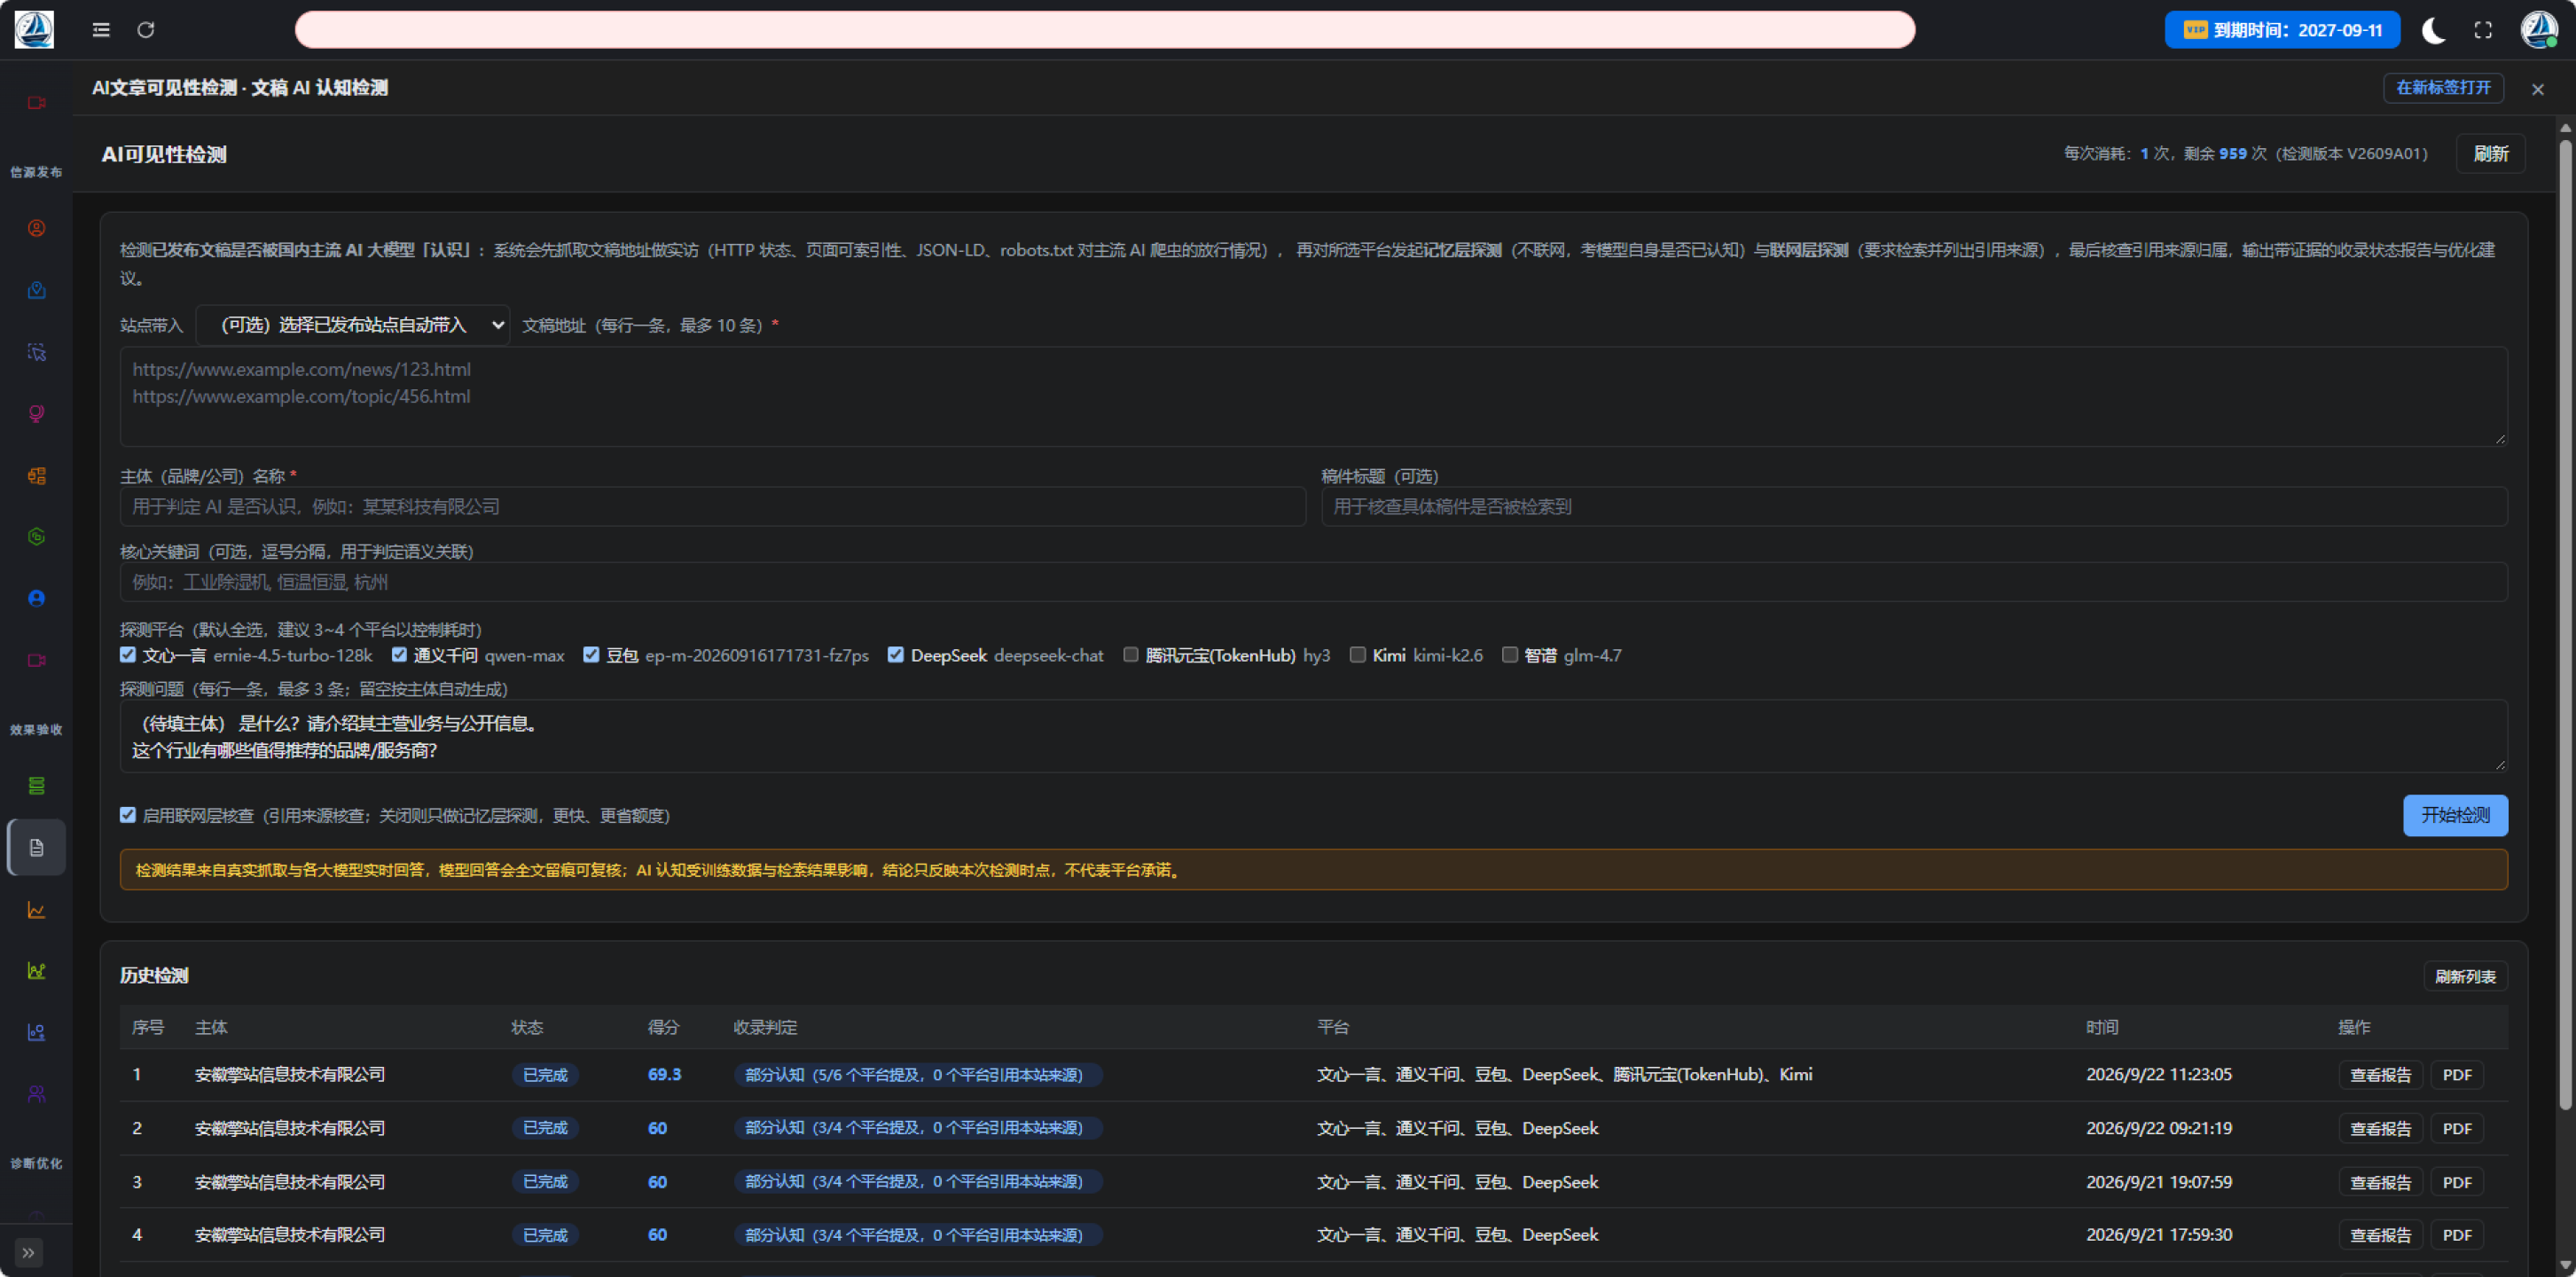
Task: Open the pink globe sidebar icon
Action: click(37, 413)
